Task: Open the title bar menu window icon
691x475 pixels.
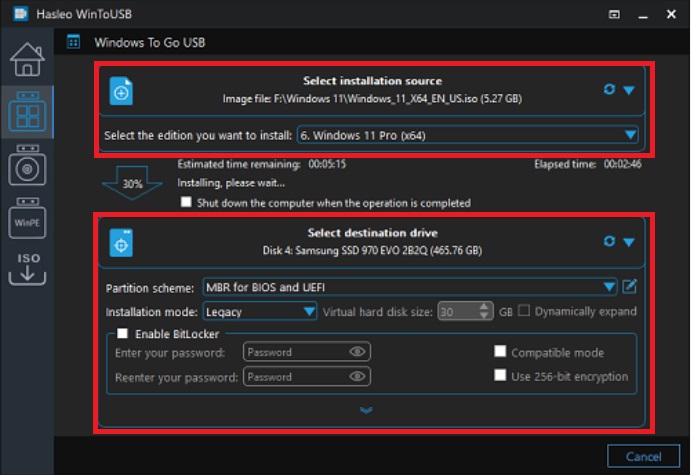Action: [x=614, y=15]
